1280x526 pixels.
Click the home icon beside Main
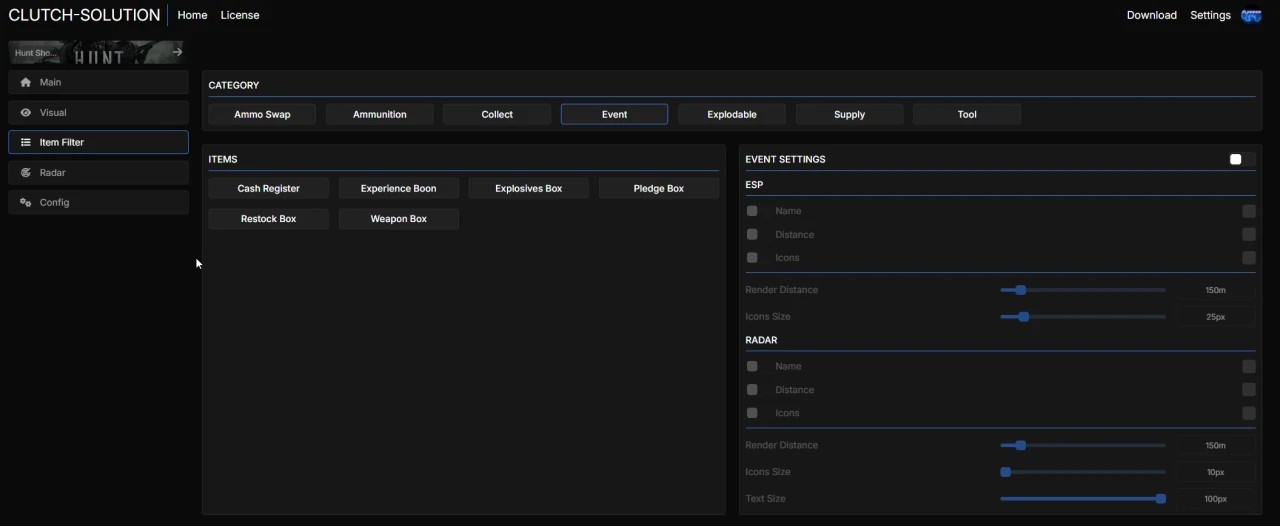point(26,82)
